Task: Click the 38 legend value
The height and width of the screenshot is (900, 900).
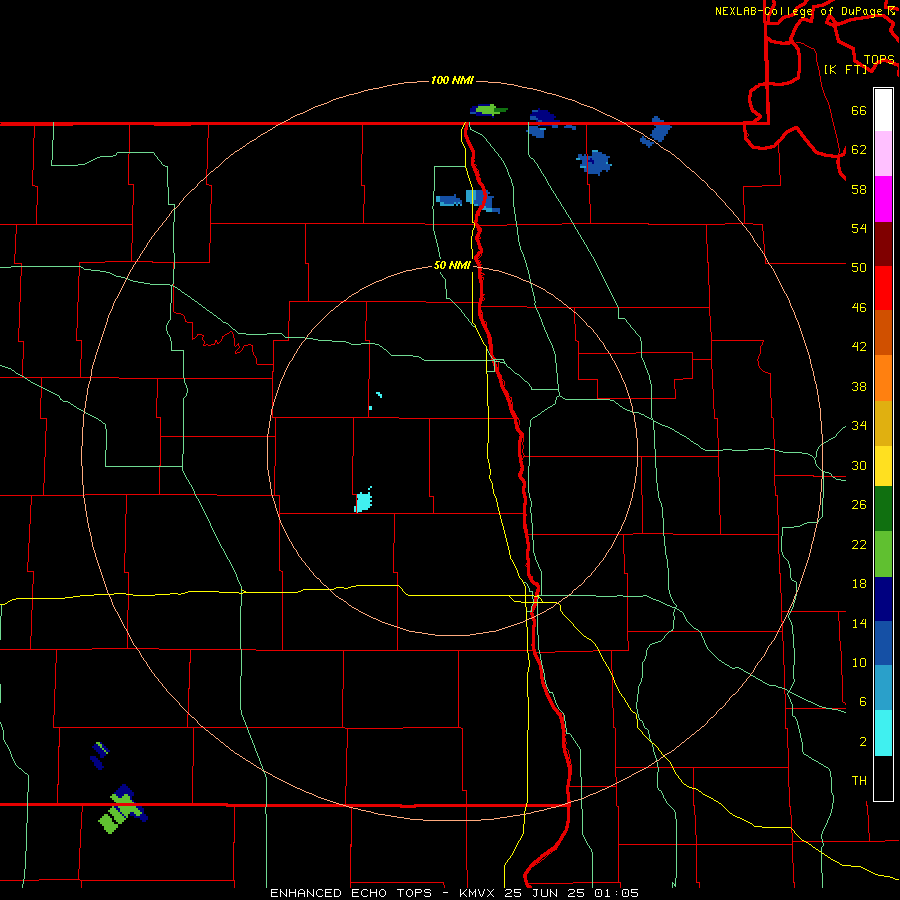Action: [x=859, y=386]
